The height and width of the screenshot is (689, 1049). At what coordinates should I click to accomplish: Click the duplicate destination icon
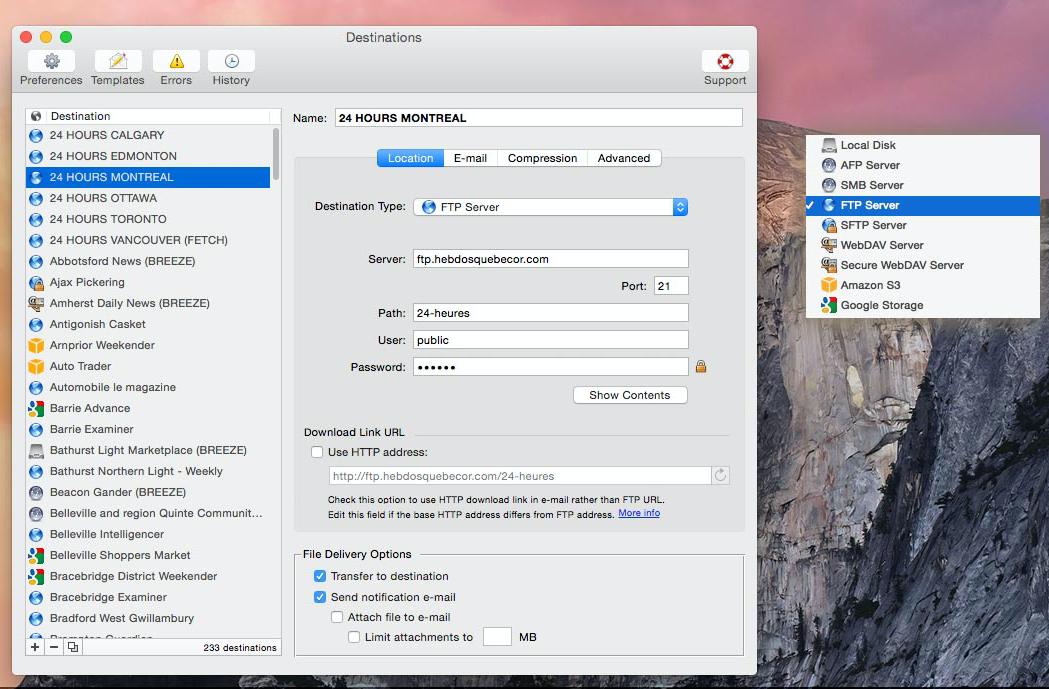pos(73,647)
